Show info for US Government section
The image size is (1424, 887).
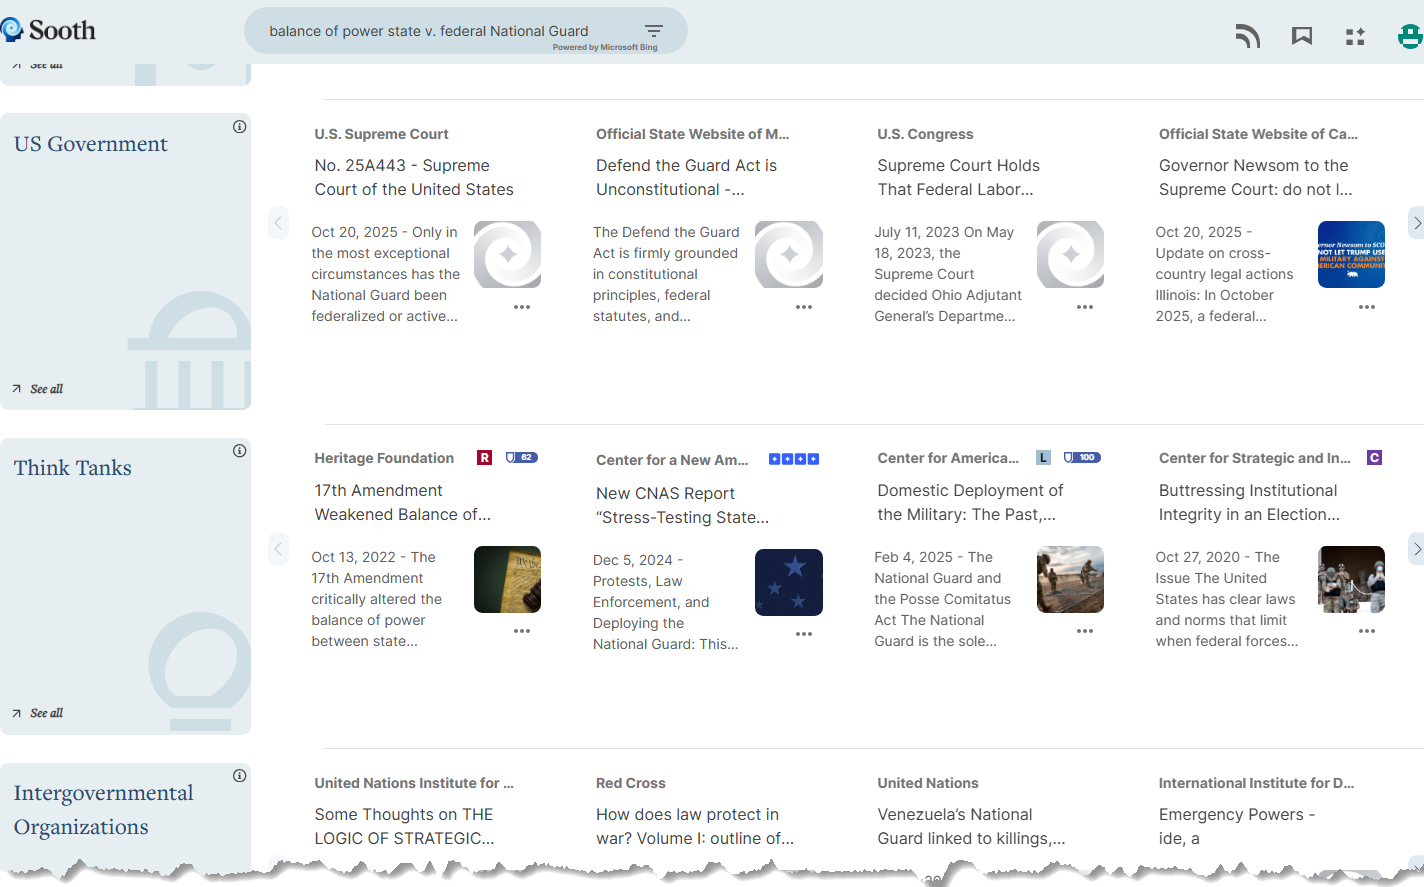point(240,127)
